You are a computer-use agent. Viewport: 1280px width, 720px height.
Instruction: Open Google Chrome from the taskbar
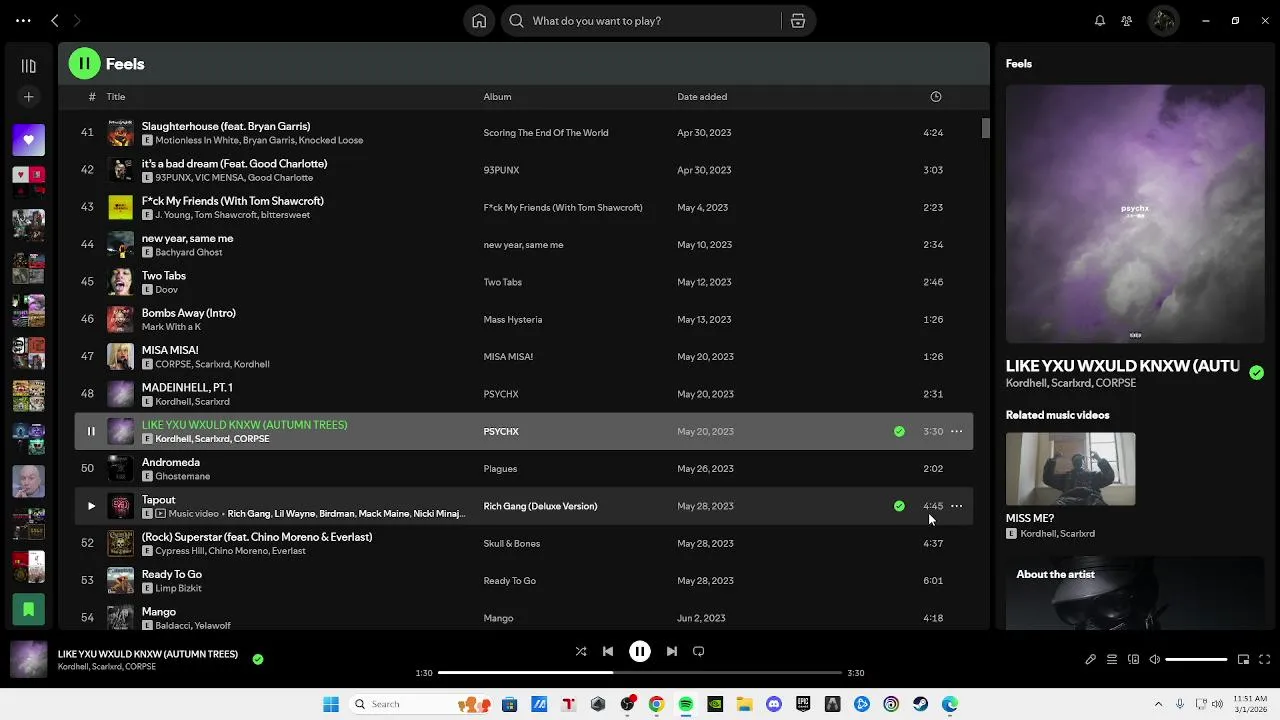pos(656,704)
